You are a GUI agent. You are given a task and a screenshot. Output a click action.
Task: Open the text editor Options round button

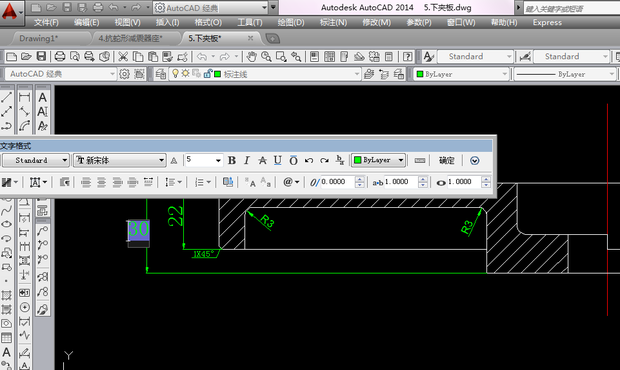(x=474, y=160)
